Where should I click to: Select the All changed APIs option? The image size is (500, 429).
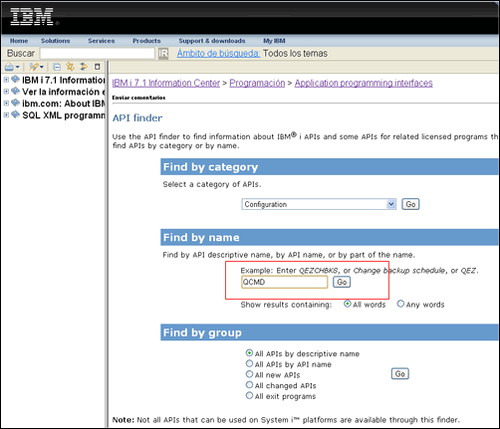point(249,385)
